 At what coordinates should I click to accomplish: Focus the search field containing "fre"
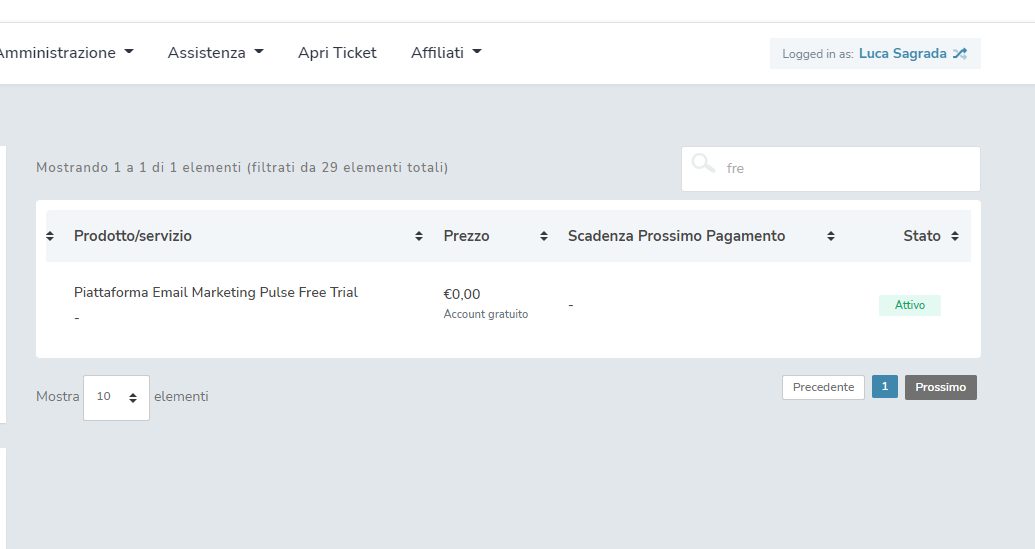830,169
